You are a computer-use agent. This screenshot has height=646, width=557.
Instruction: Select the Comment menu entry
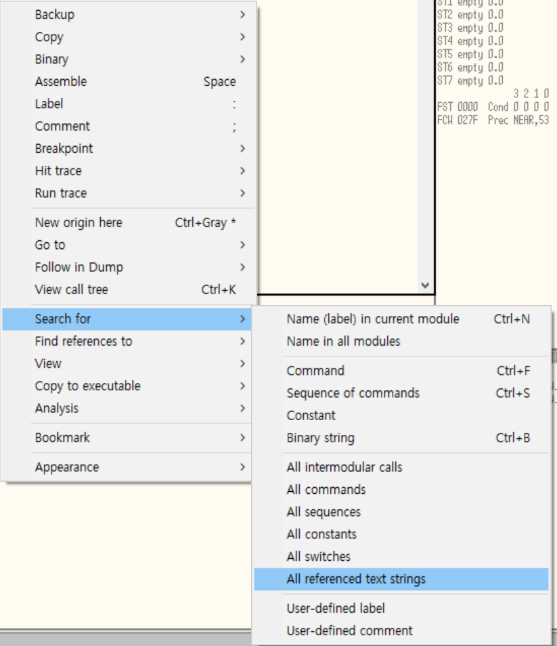point(127,126)
